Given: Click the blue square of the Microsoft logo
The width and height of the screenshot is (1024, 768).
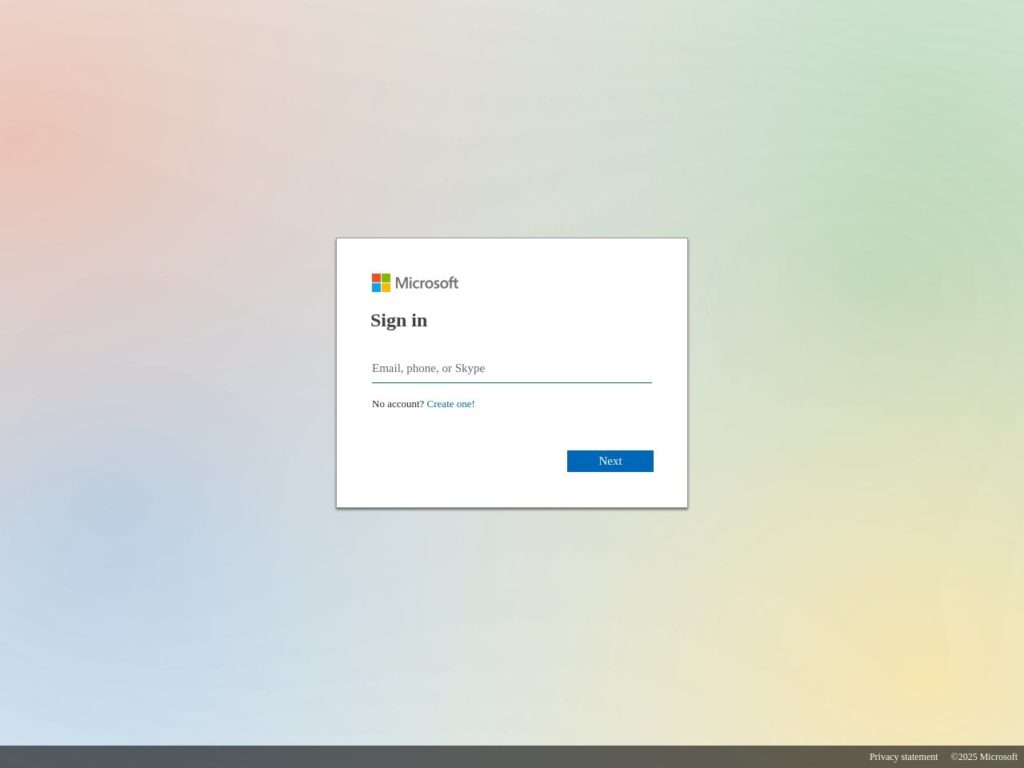Looking at the screenshot, I should [x=377, y=287].
